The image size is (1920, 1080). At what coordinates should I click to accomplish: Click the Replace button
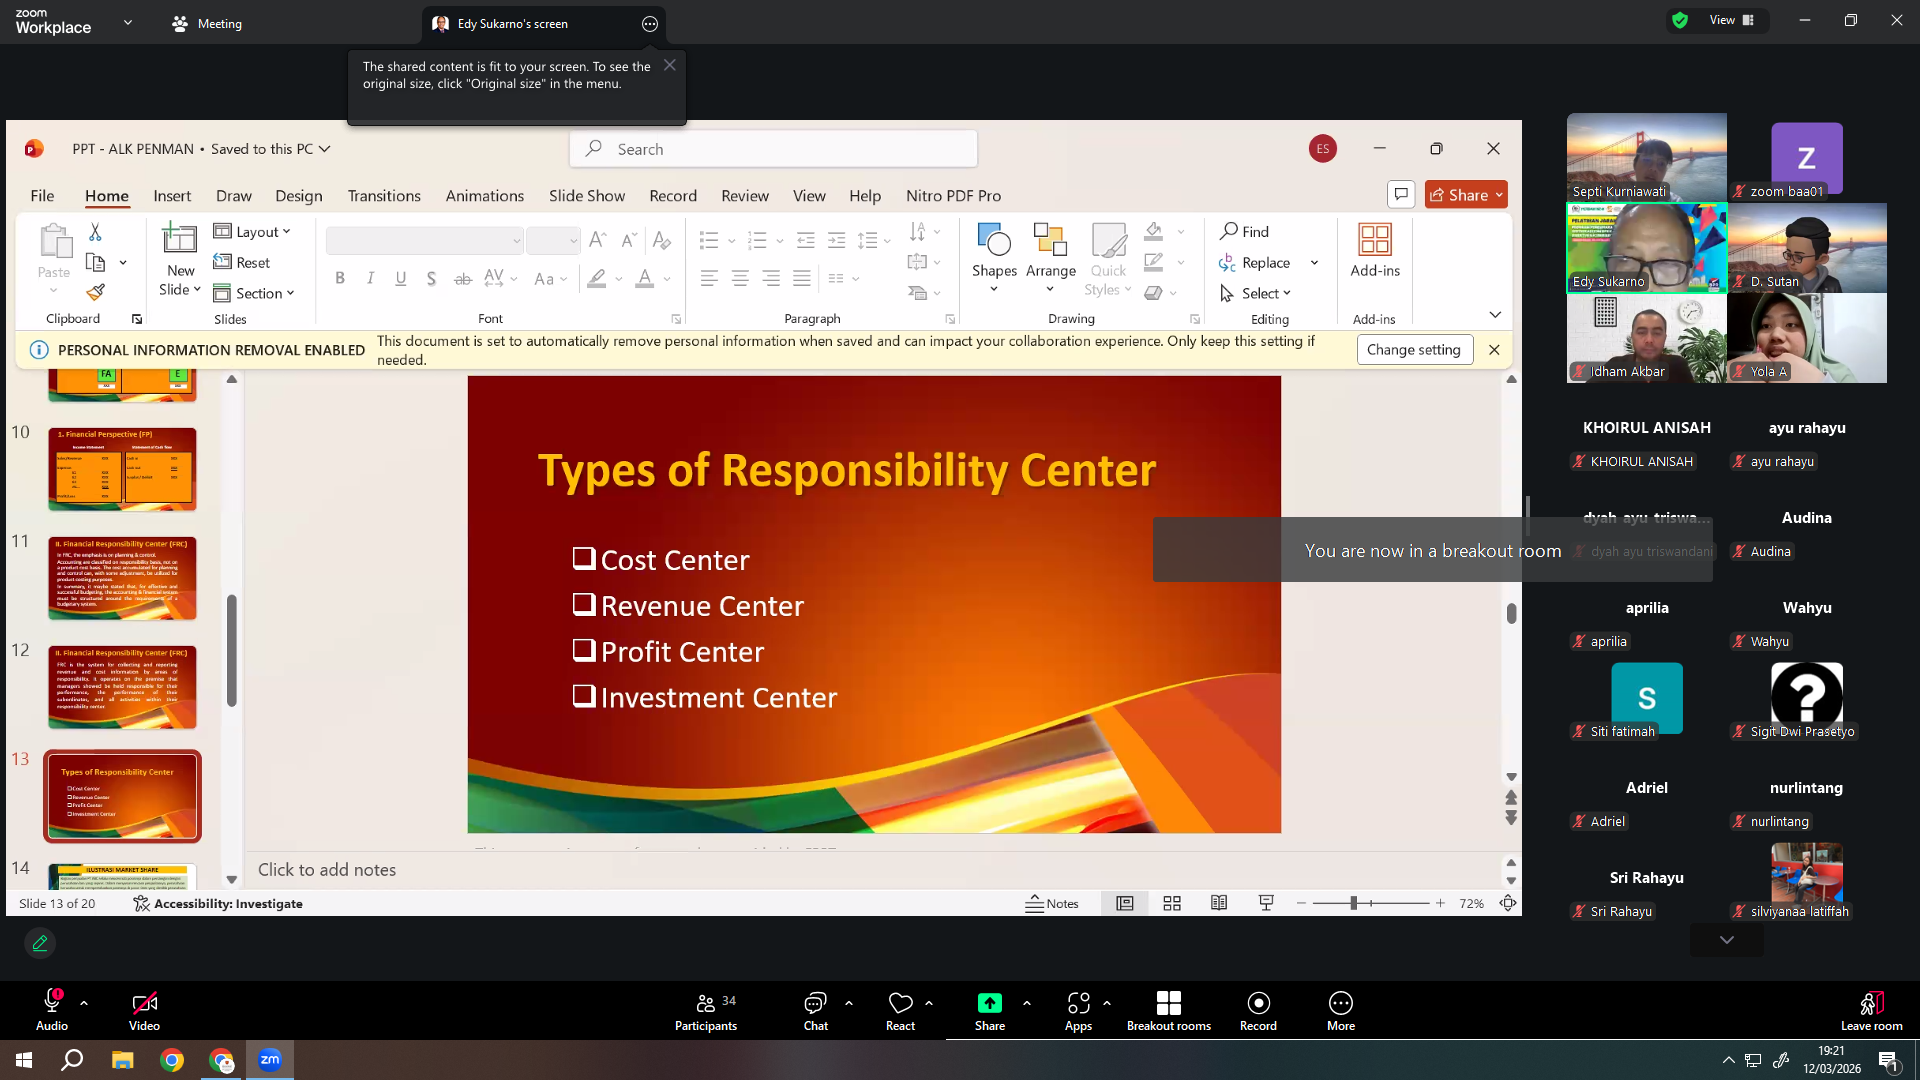tap(1255, 262)
